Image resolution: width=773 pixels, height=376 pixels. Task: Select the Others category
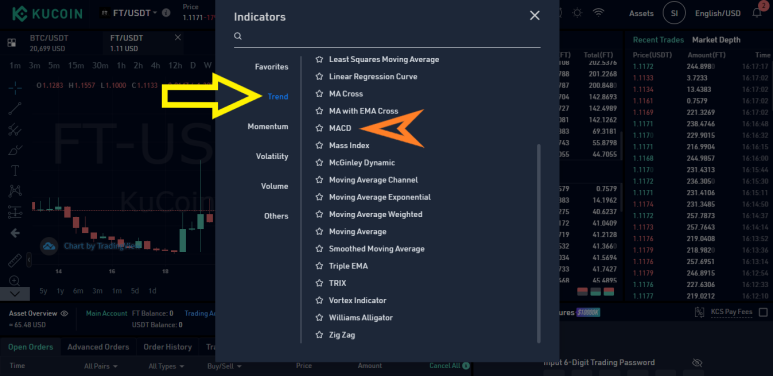pyautogui.click(x=276, y=216)
